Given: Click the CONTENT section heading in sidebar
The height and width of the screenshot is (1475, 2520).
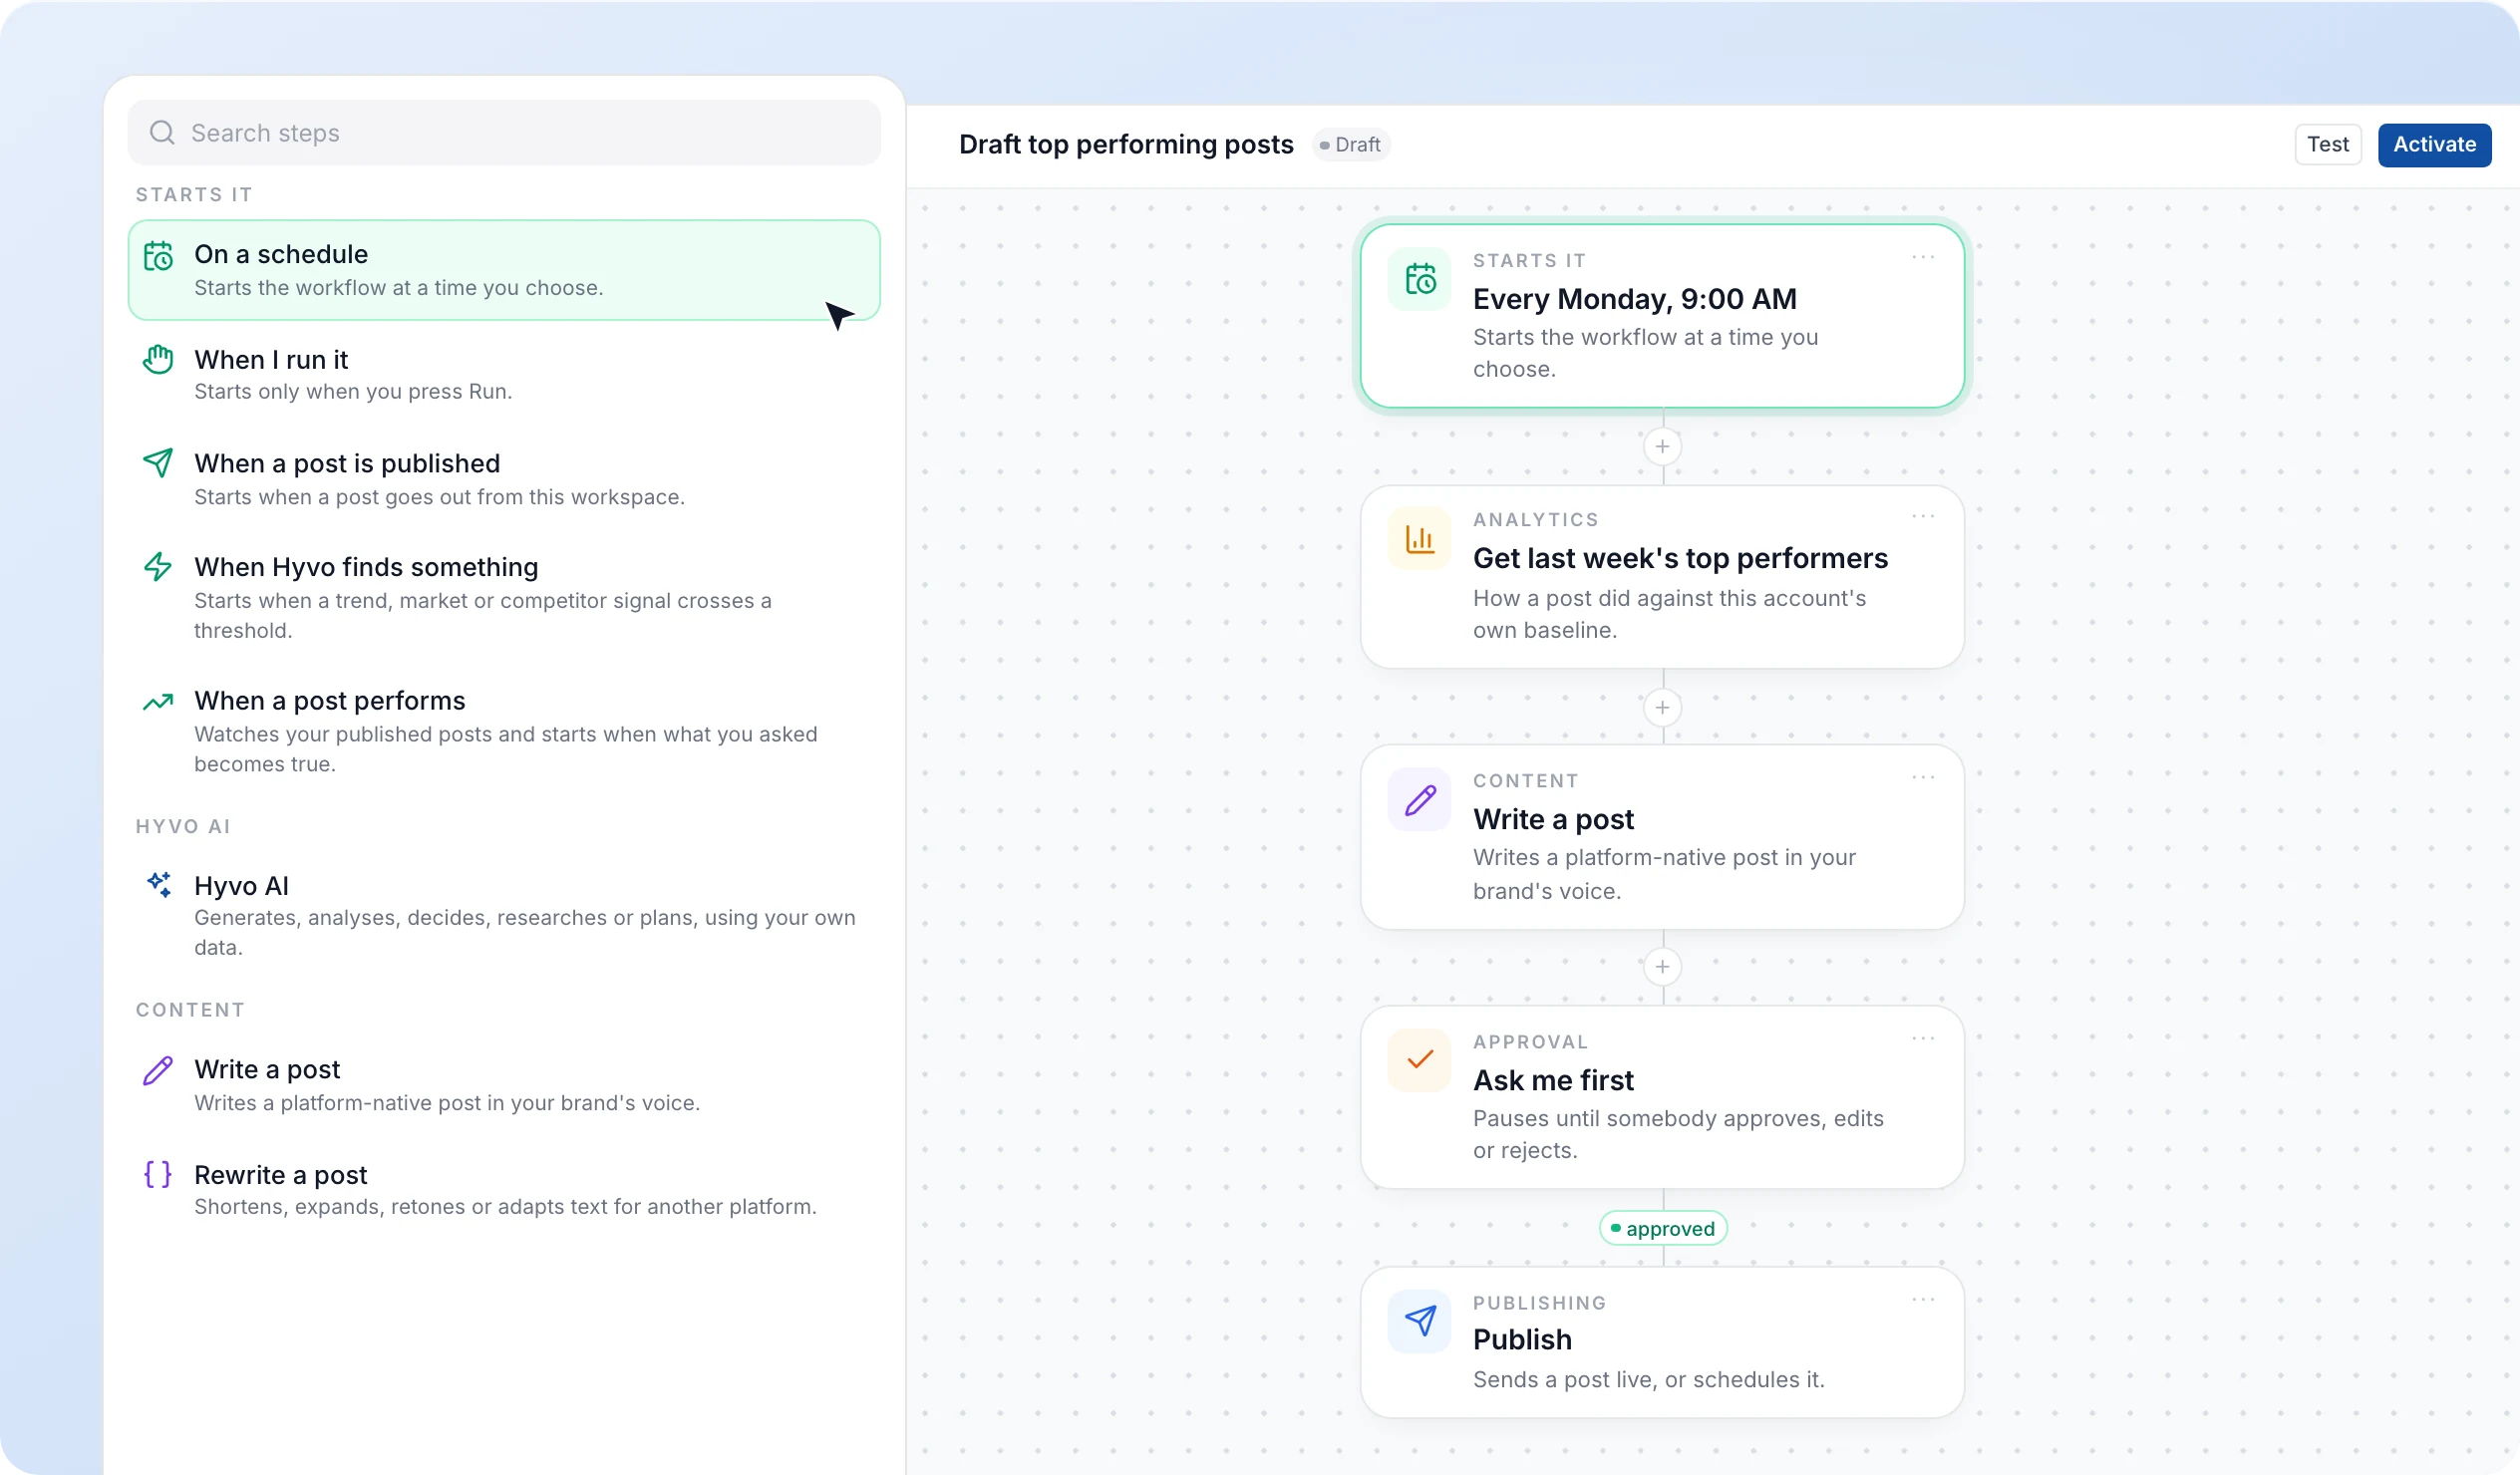Looking at the screenshot, I should pyautogui.click(x=190, y=1010).
